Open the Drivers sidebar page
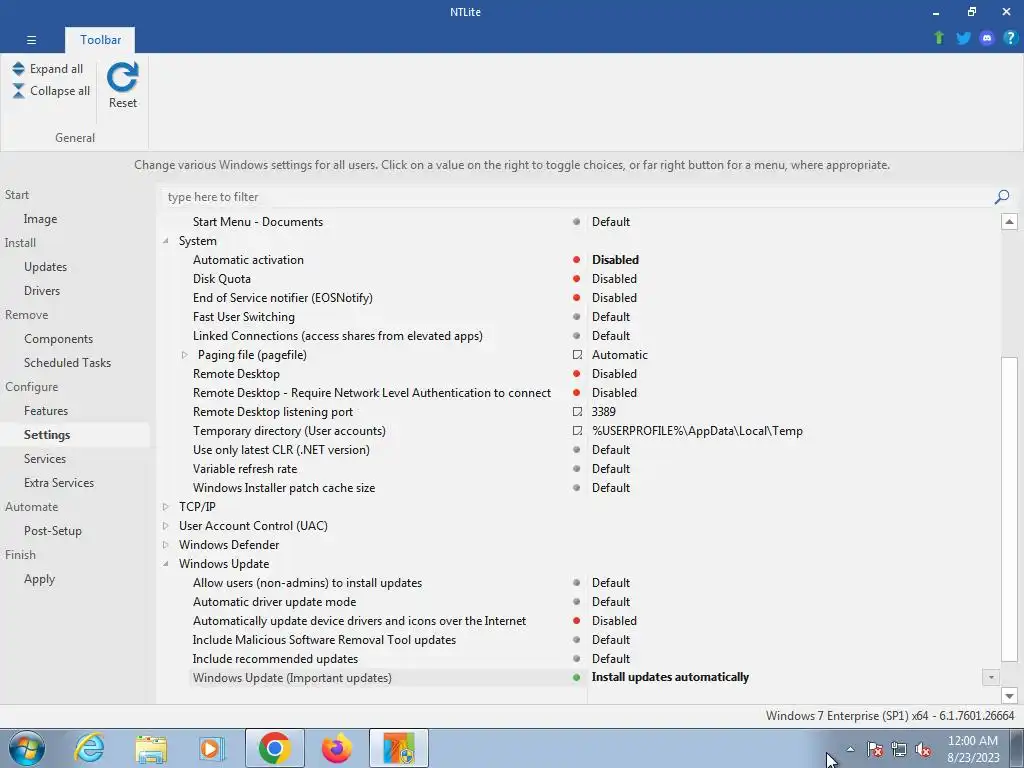This screenshot has height=768, width=1024. (x=42, y=291)
